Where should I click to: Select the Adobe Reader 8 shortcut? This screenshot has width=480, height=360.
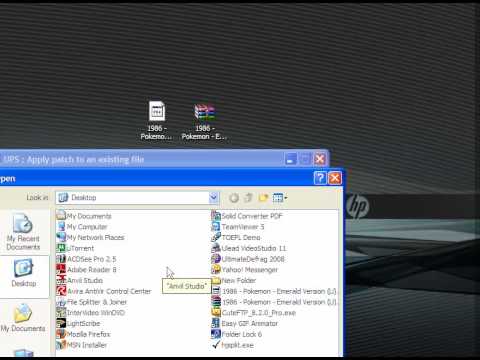86,270
